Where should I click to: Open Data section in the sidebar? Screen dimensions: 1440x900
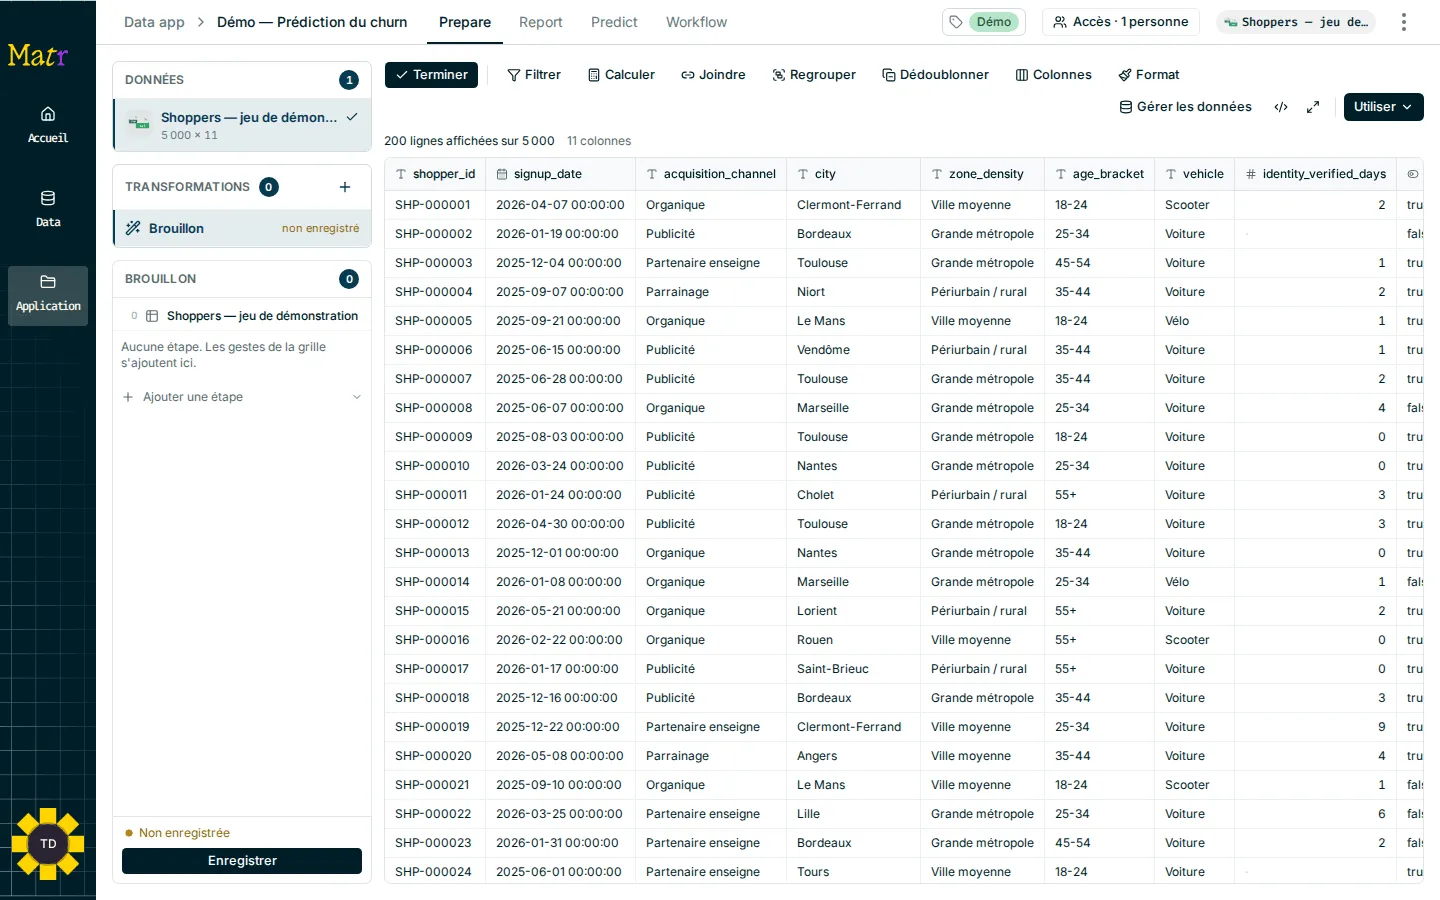[x=48, y=208]
